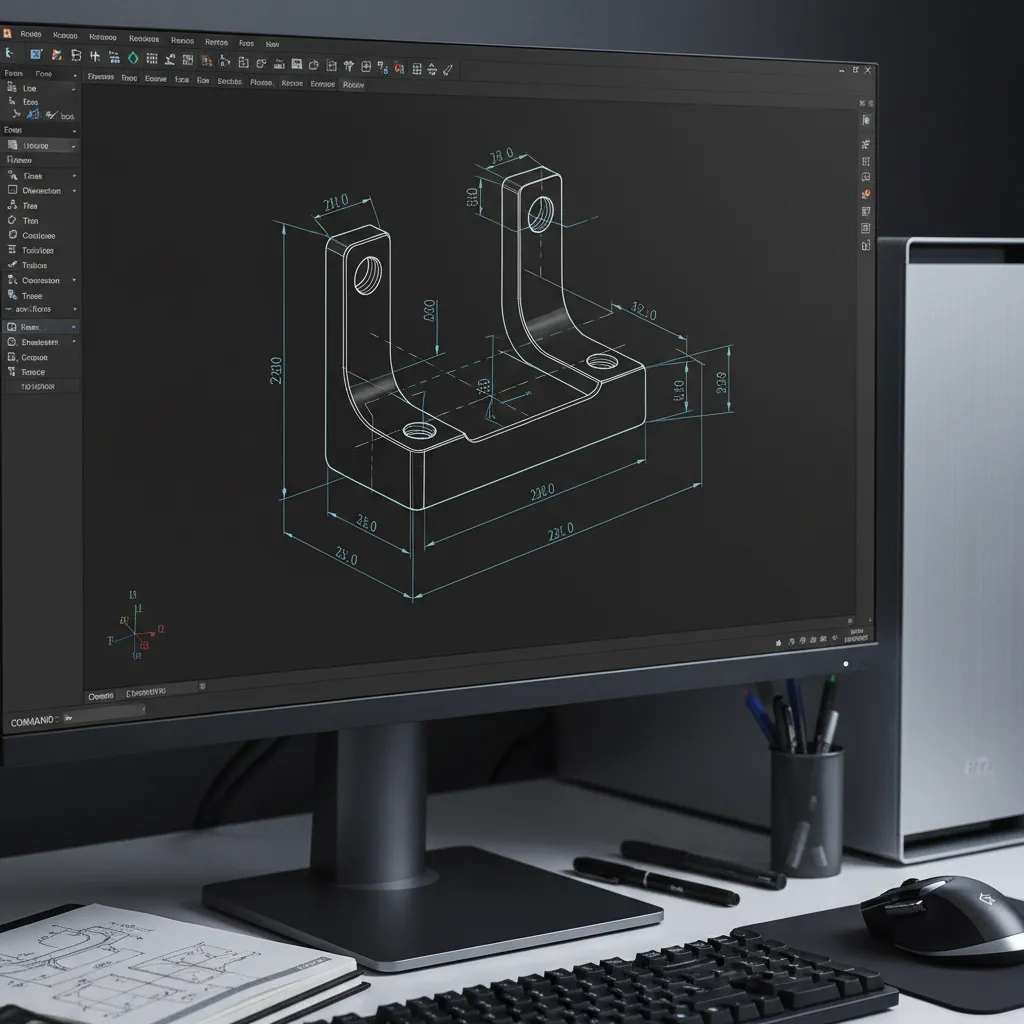This screenshot has height=1024, width=1024.
Task: Switch to the Sections ribbon tab
Action: coord(232,84)
